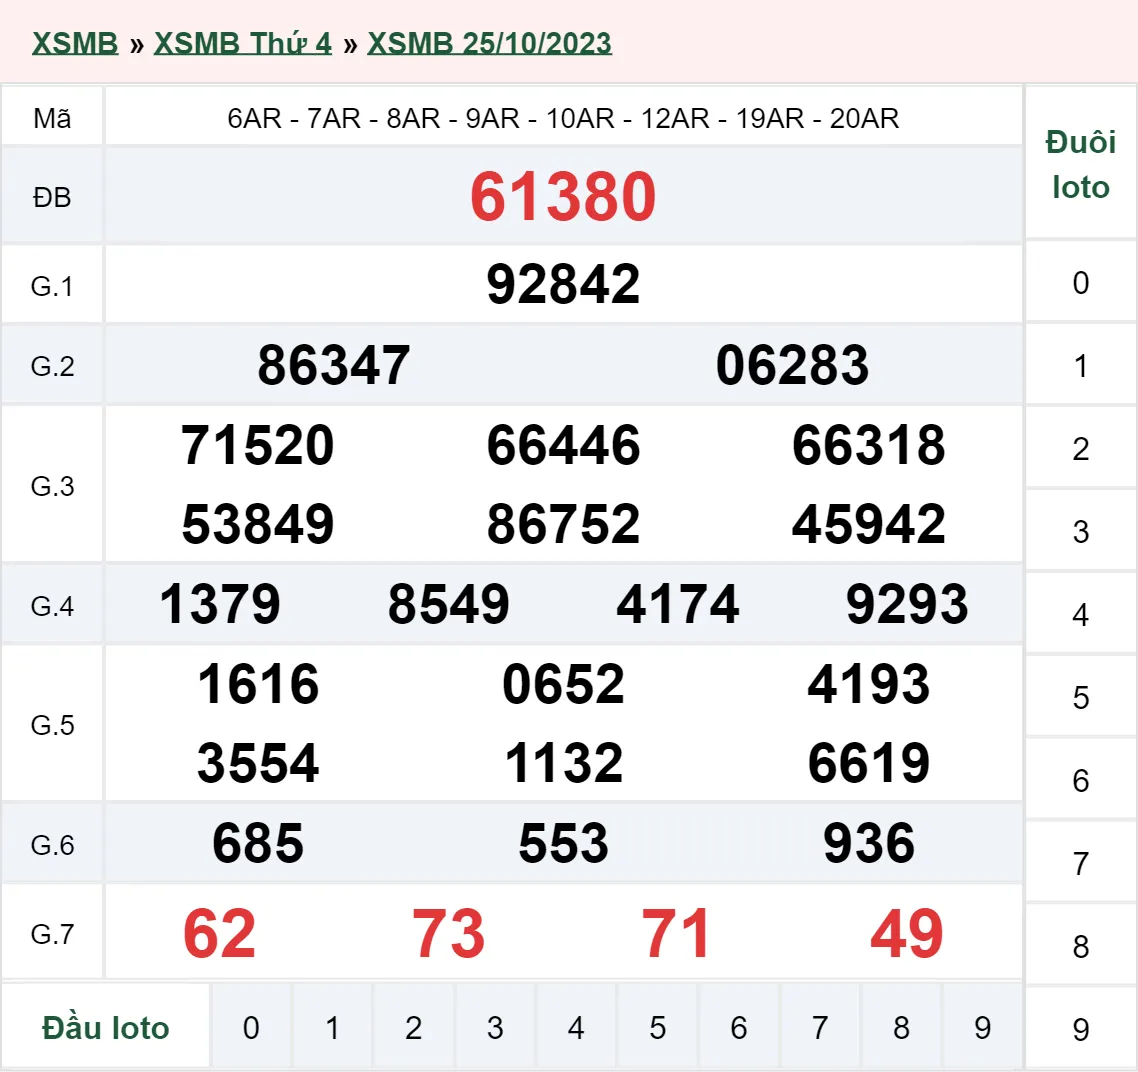Select number 92842 in row G.1
Image resolution: width=1138 pixels, height=1072 pixels.
point(563,283)
